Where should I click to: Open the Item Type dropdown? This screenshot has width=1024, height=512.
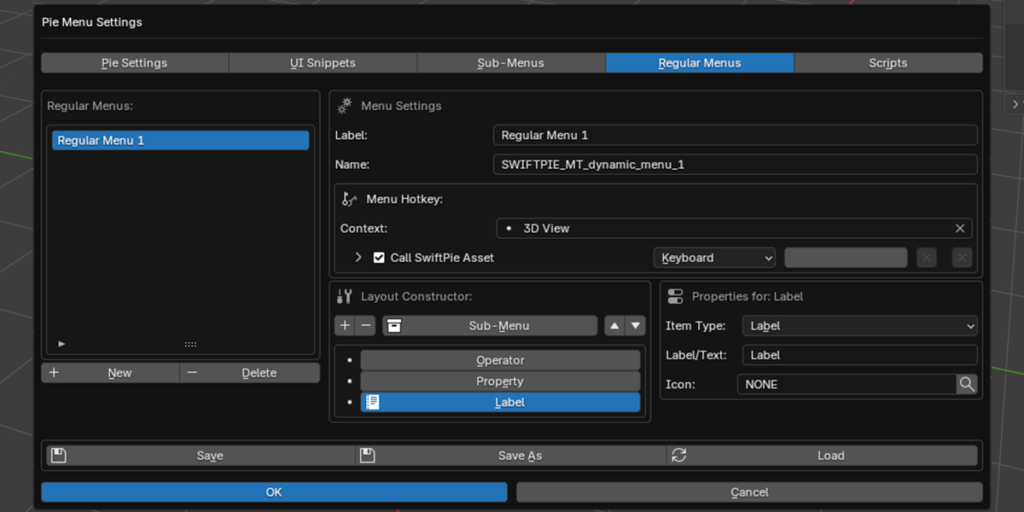[x=860, y=325]
